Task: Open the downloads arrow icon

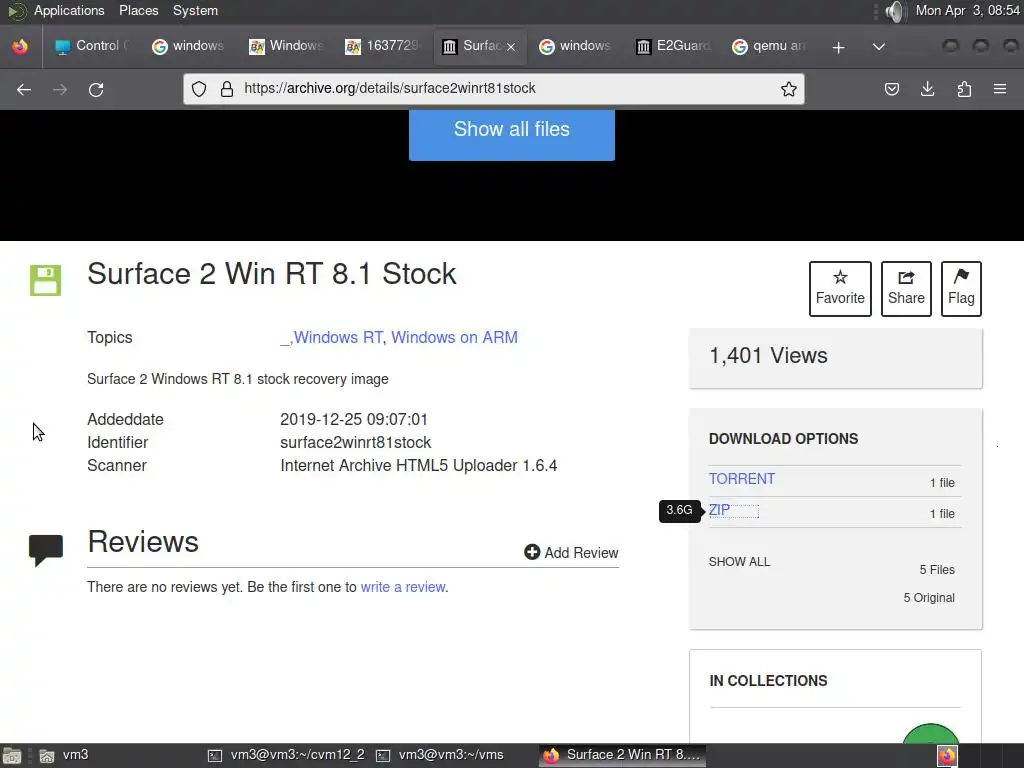Action: [x=927, y=89]
